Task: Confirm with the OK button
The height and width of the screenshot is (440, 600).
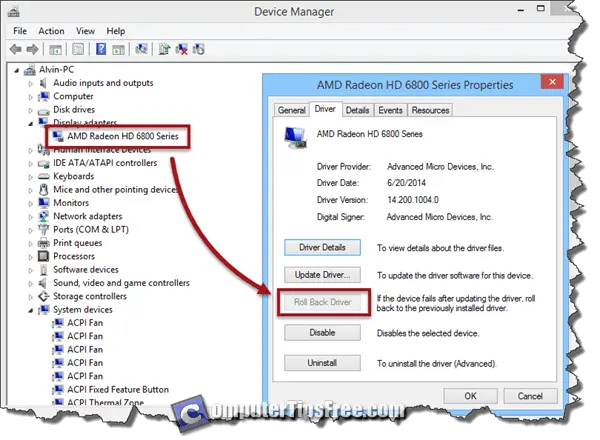Action: (471, 396)
